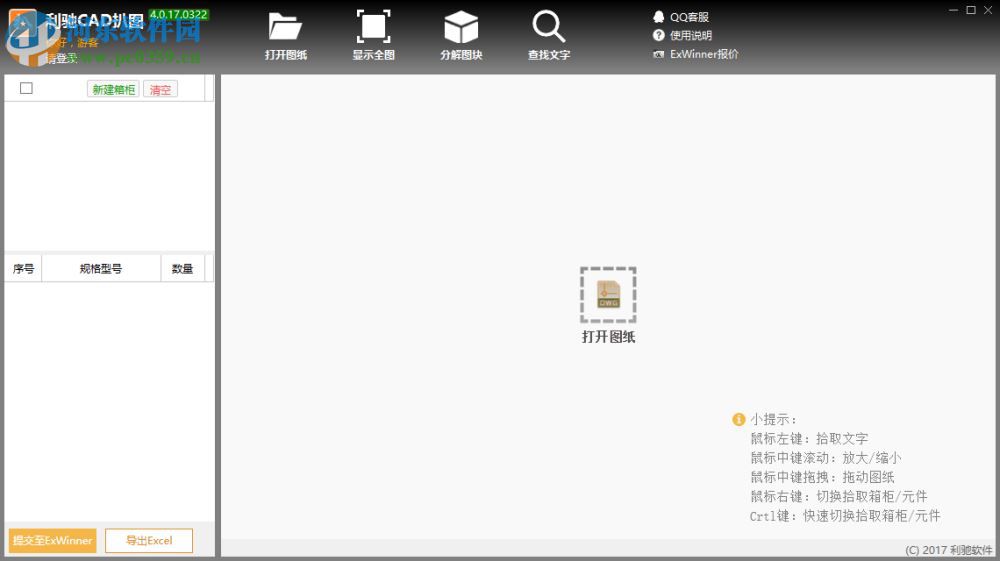
Task: Open the ExWinner报价 link
Action: click(x=704, y=54)
